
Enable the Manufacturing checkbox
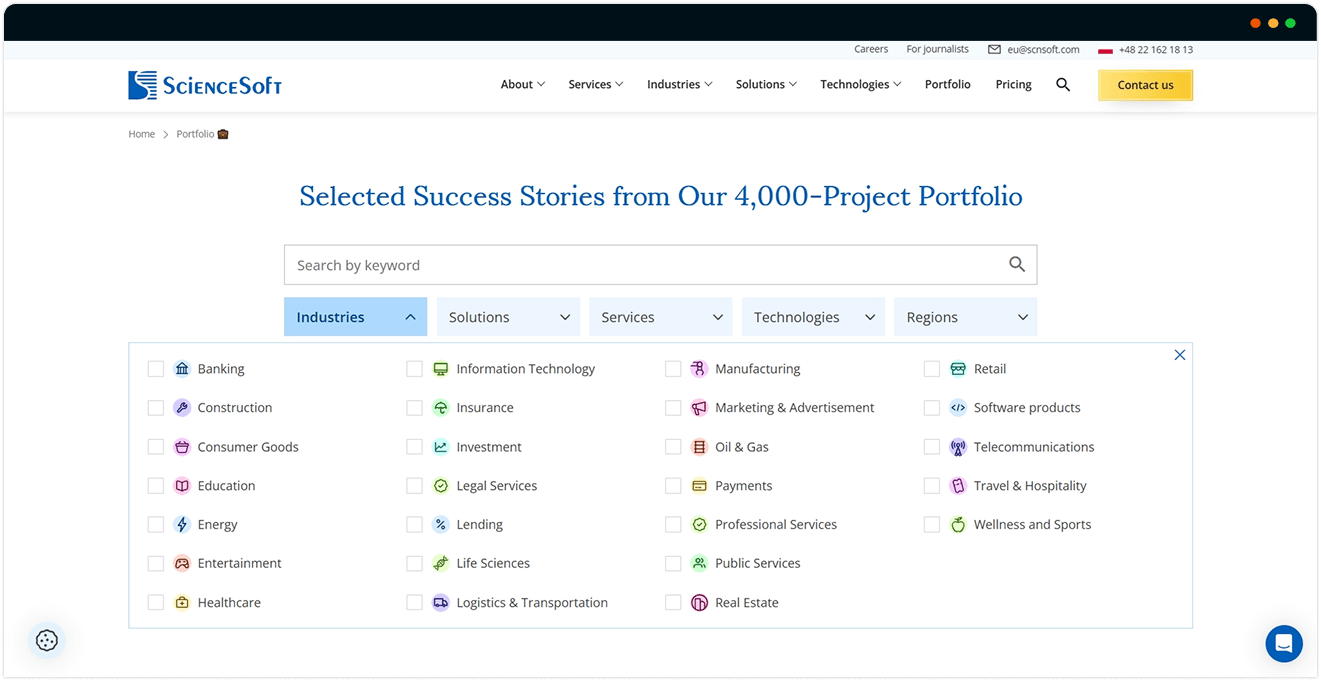[673, 368]
